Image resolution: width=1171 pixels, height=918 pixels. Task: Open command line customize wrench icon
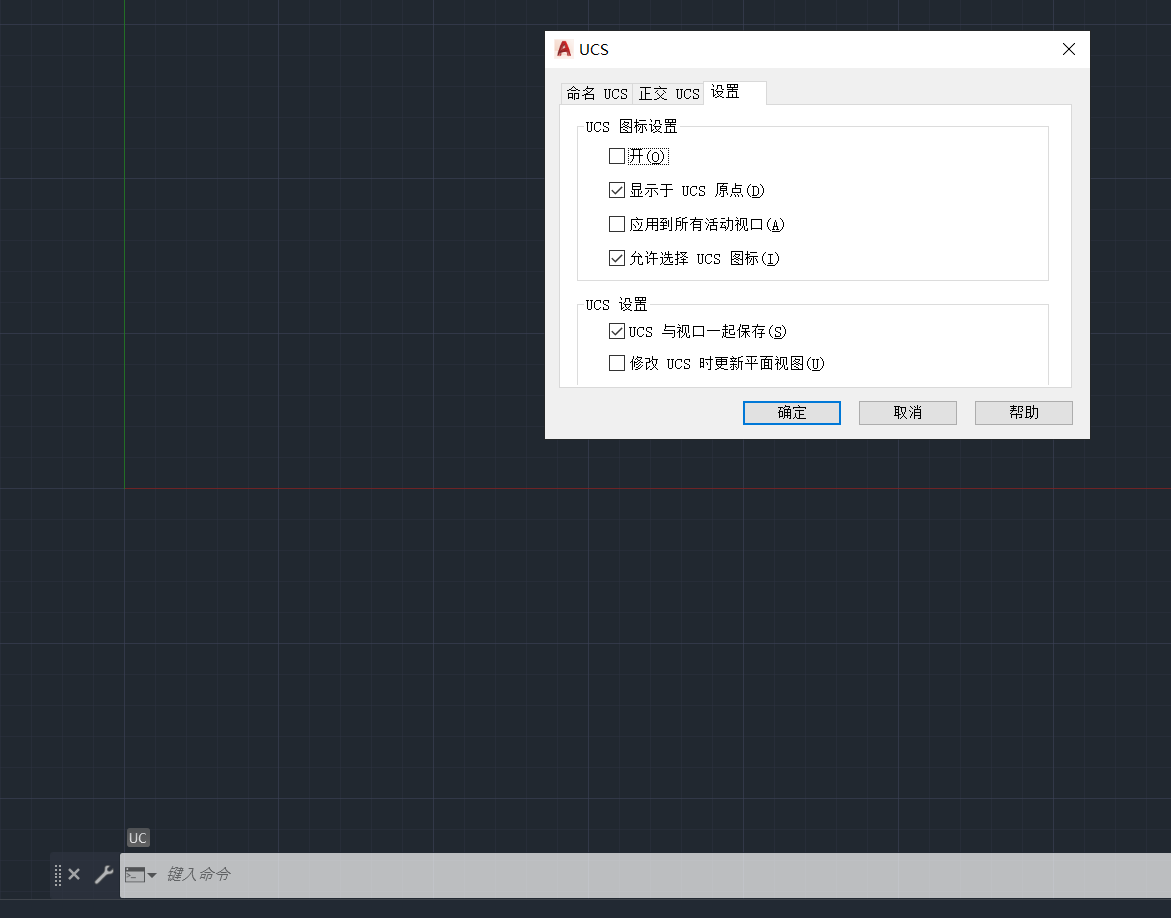pyautogui.click(x=103, y=875)
